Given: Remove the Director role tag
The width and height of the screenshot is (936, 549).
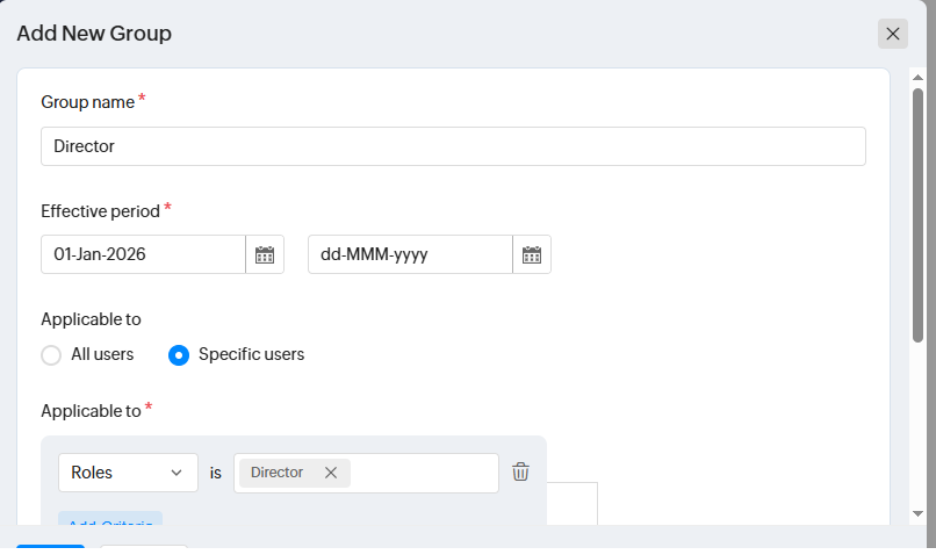Looking at the screenshot, I should click(331, 473).
